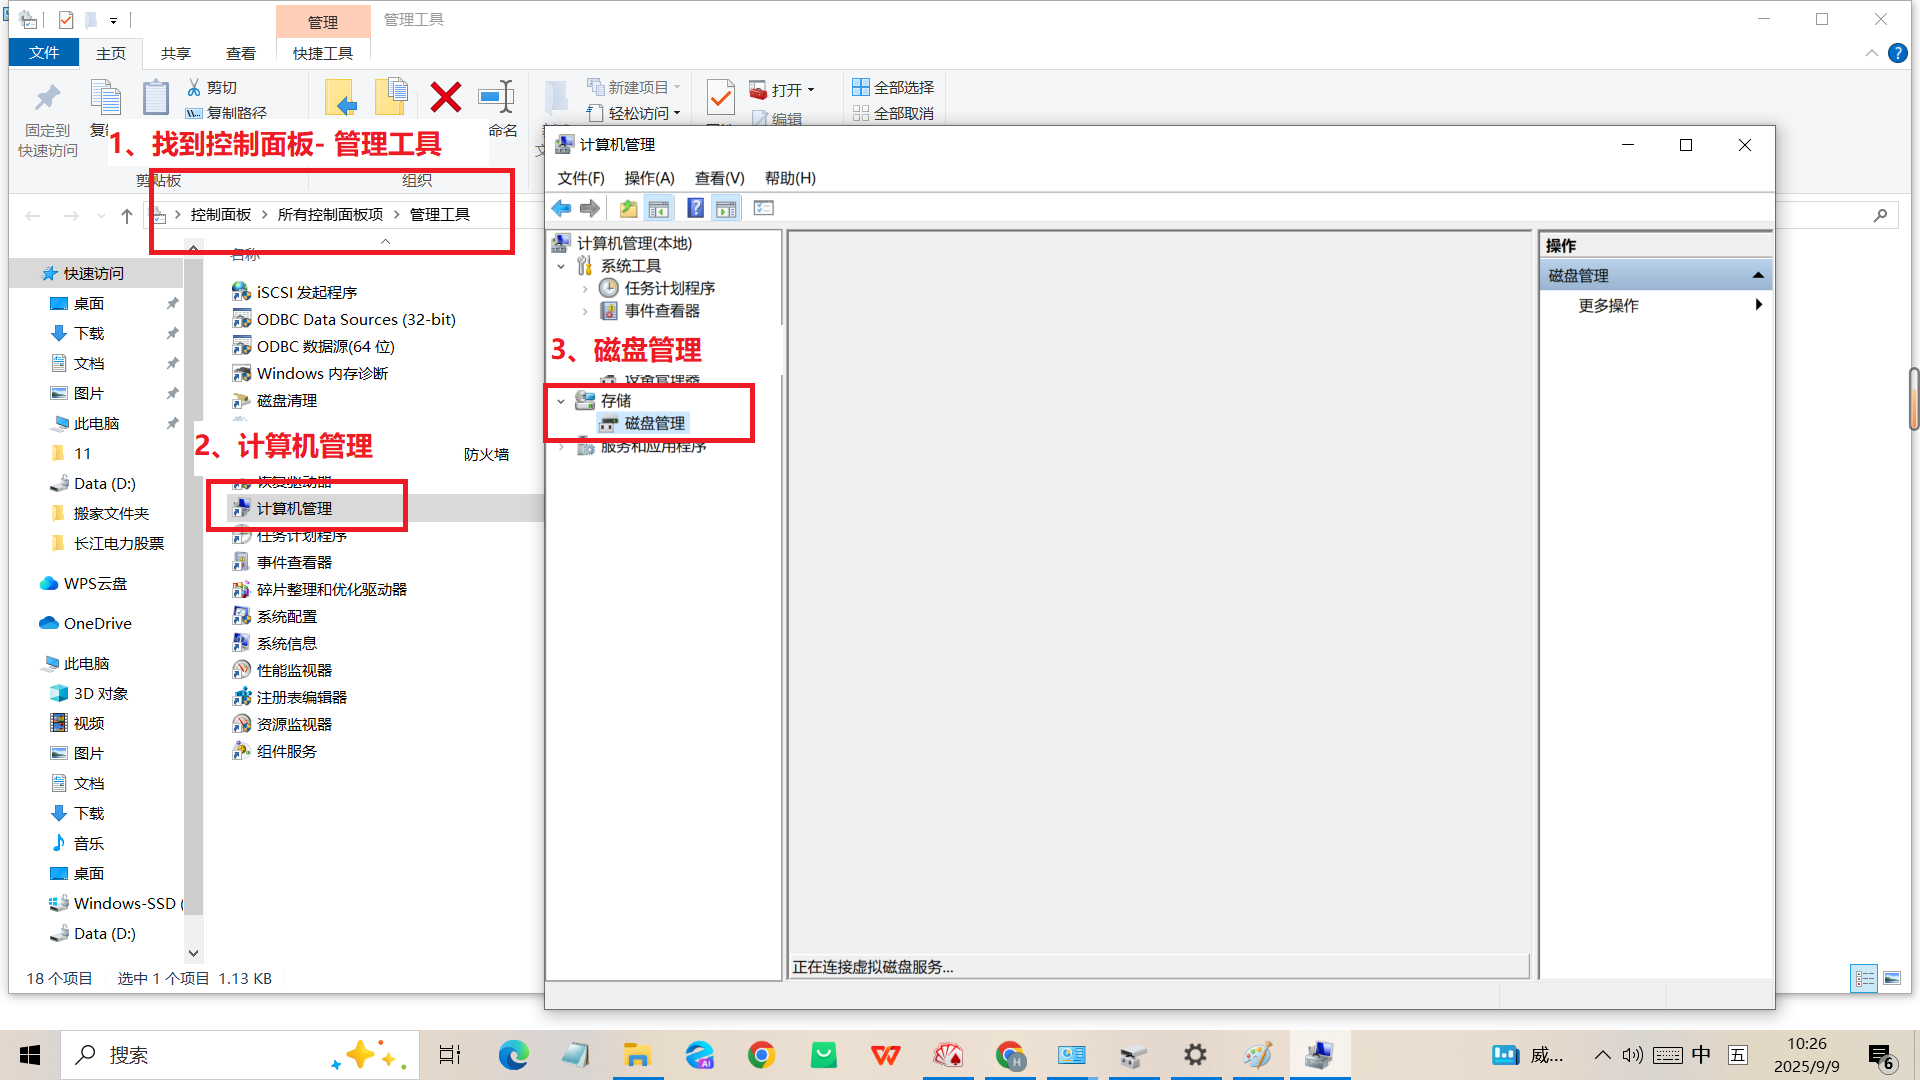Image resolution: width=1920 pixels, height=1080 pixels.
Task: Click the 全部选择 button in ribbon
Action: [893, 87]
